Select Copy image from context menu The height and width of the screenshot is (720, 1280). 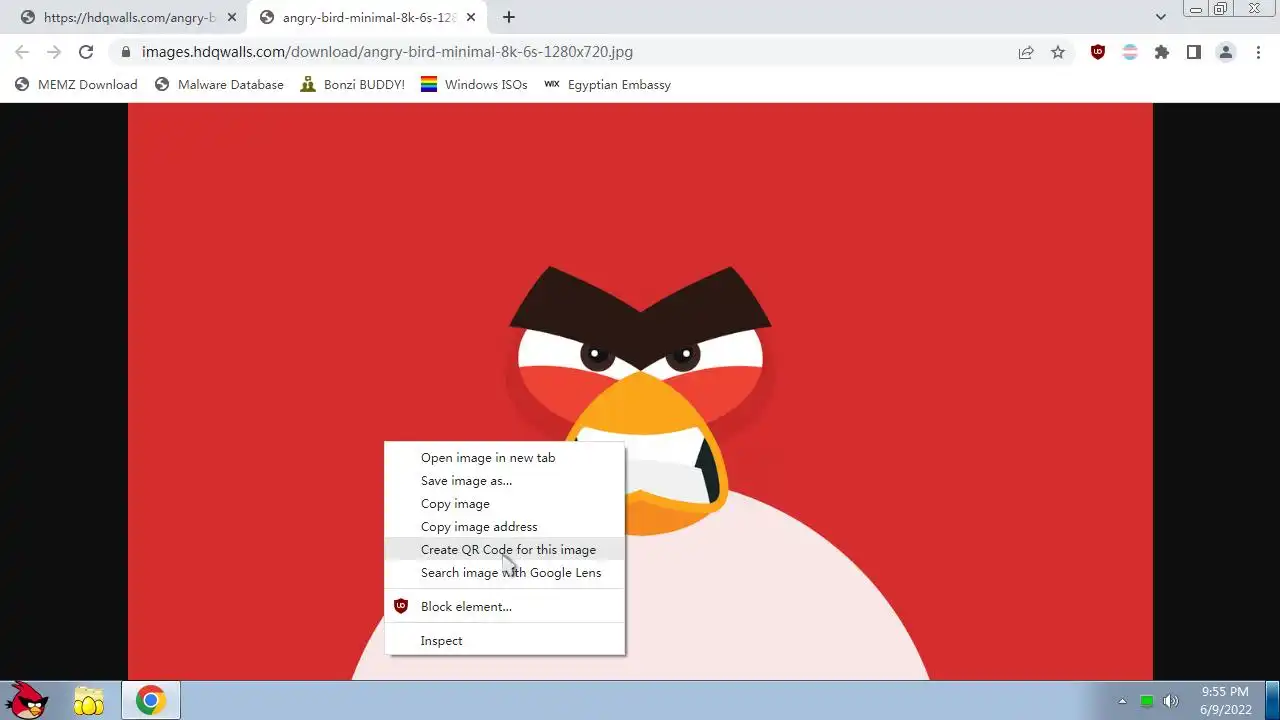coord(505,504)
